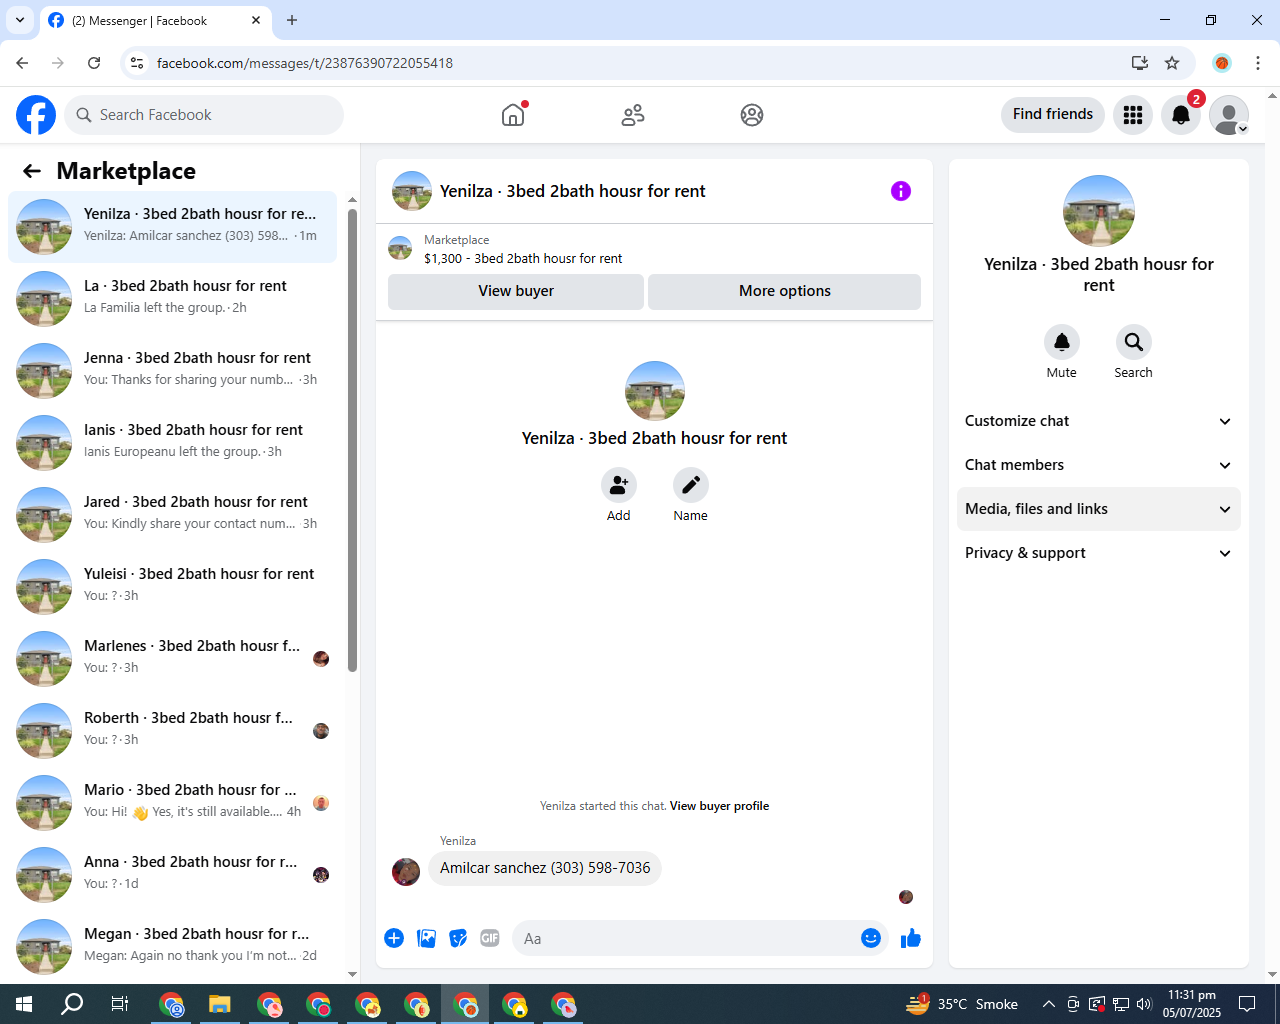
Task: Go to Home feed icon
Action: click(x=513, y=115)
